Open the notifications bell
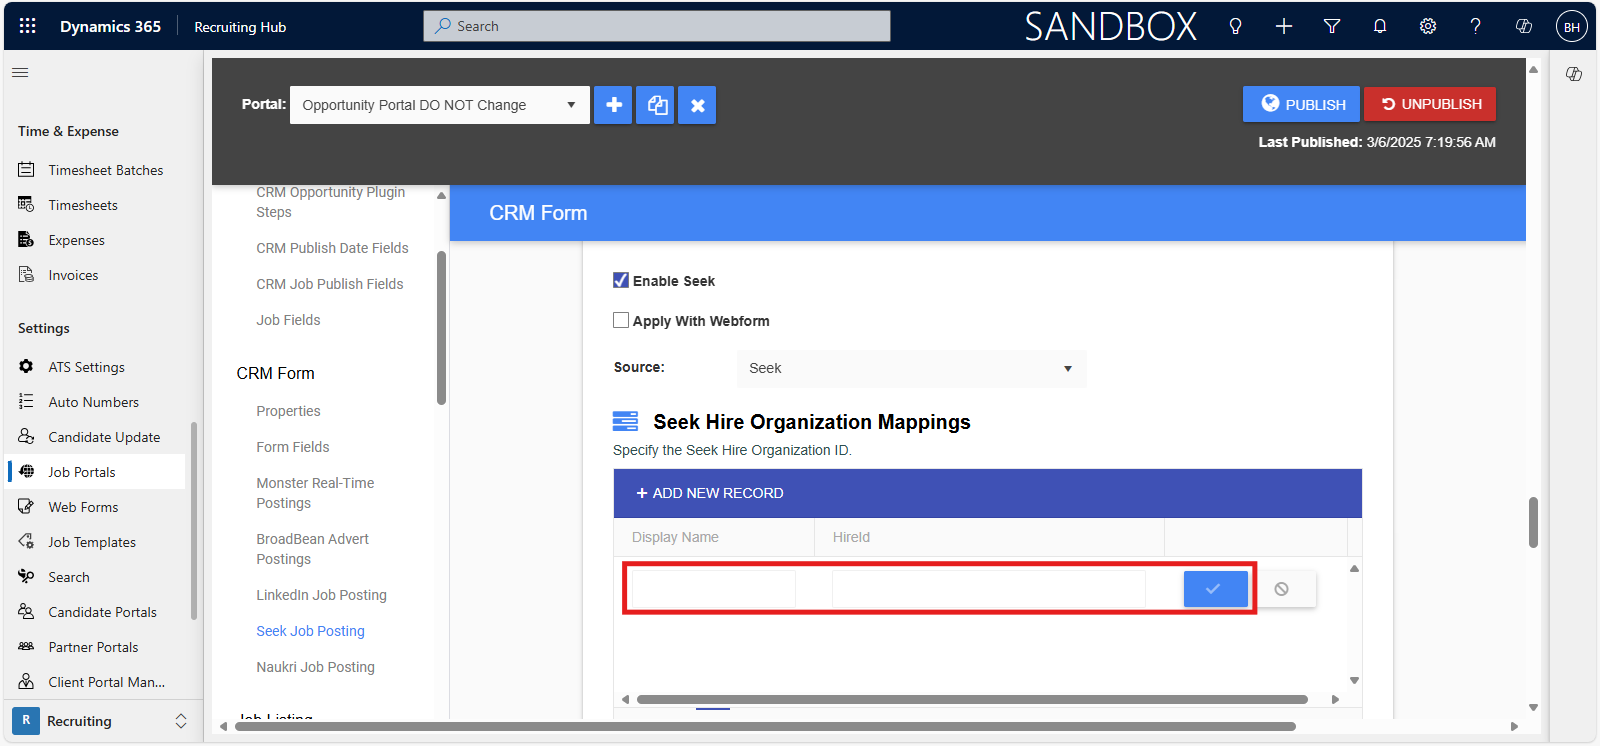This screenshot has width=1600, height=746. [x=1380, y=27]
